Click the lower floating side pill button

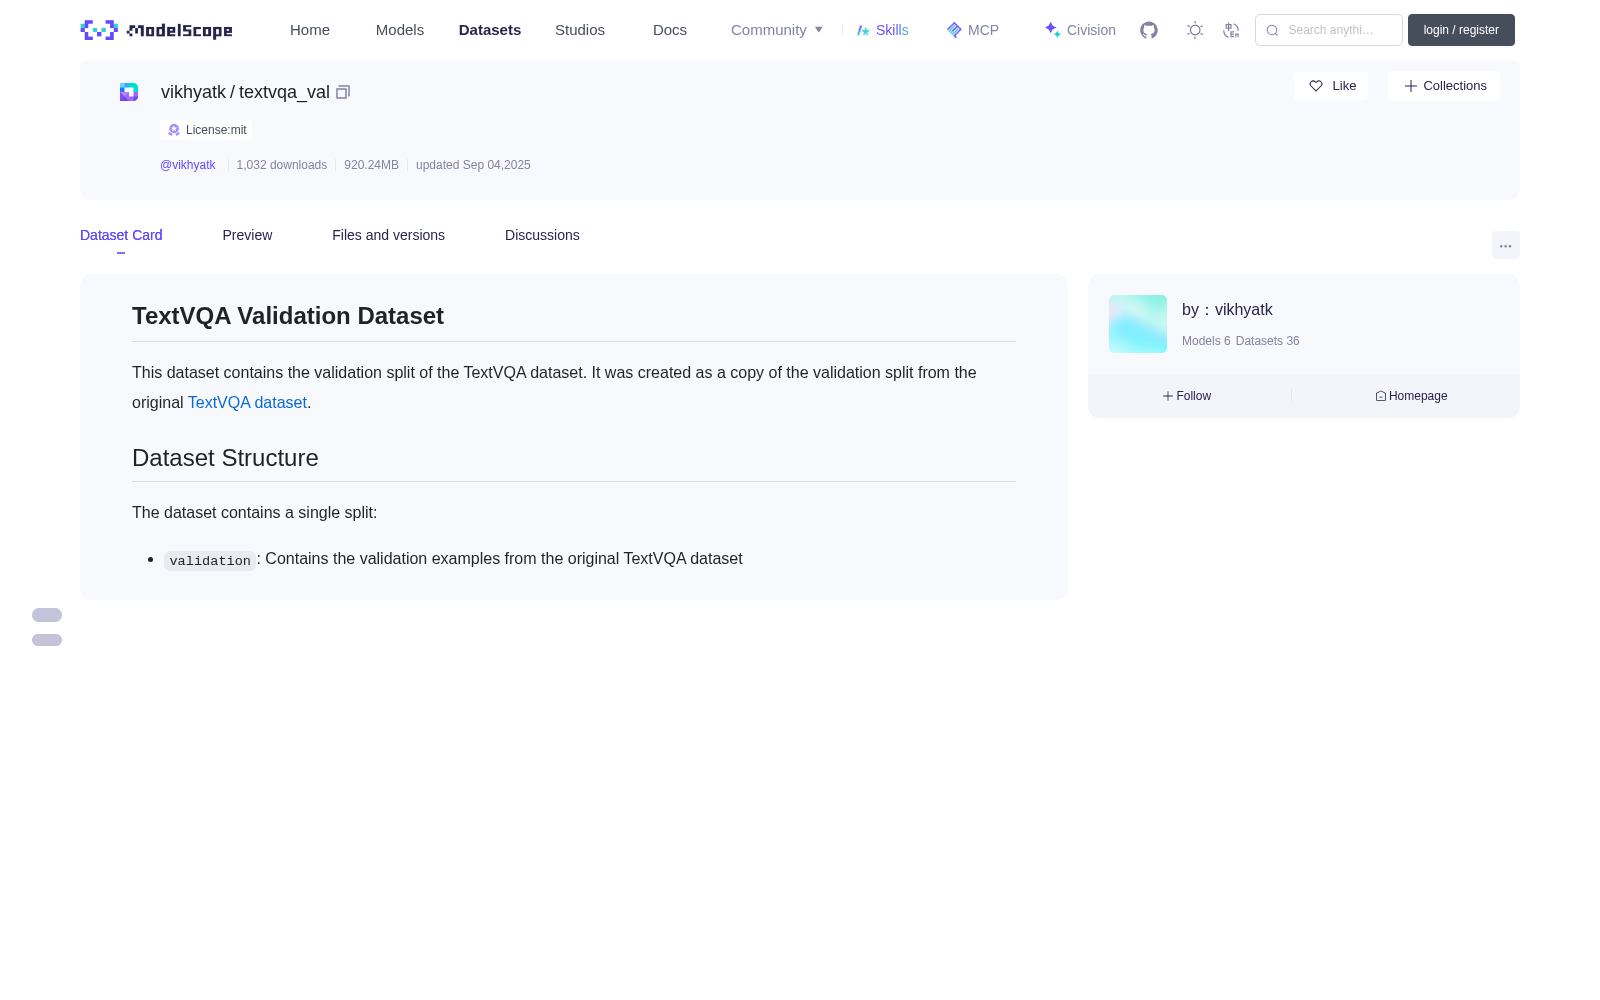point(47,640)
